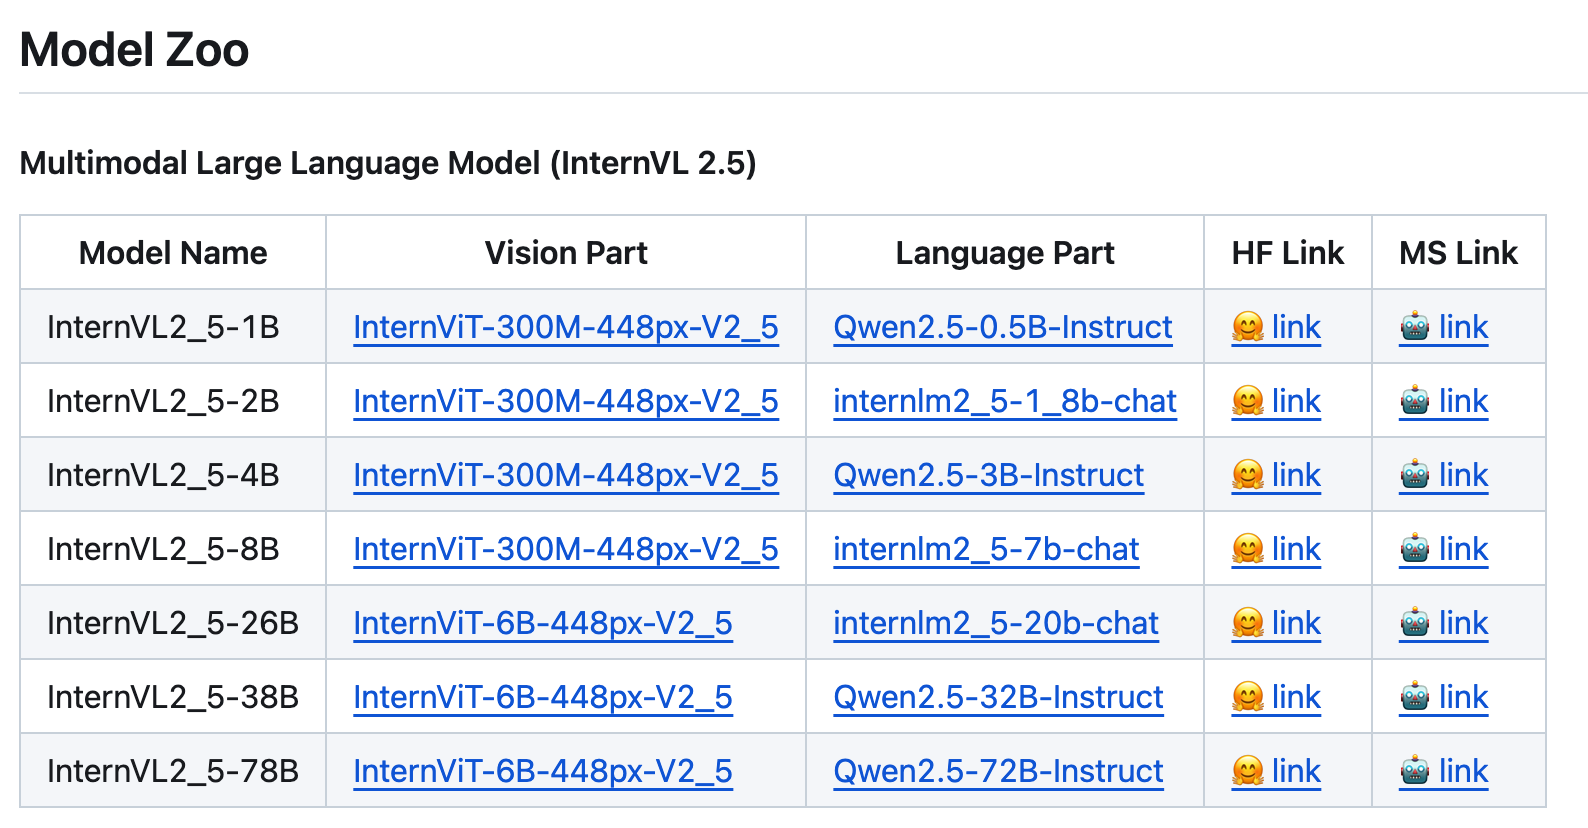Open the MS link for InternVL2_5-8B
Screen dimensions: 1588x828
coord(1443,549)
